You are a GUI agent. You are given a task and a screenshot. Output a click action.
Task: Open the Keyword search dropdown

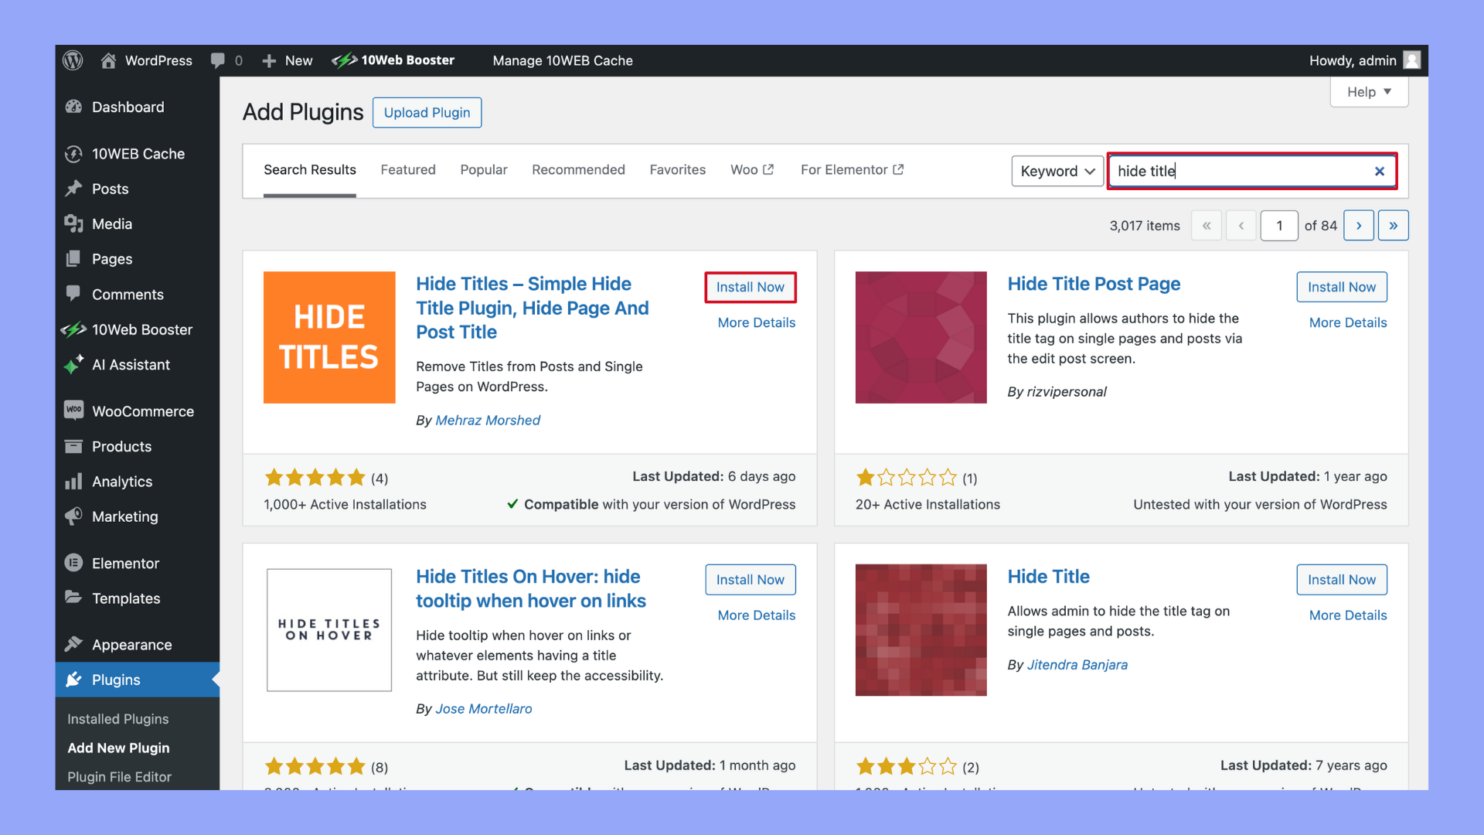click(x=1056, y=171)
